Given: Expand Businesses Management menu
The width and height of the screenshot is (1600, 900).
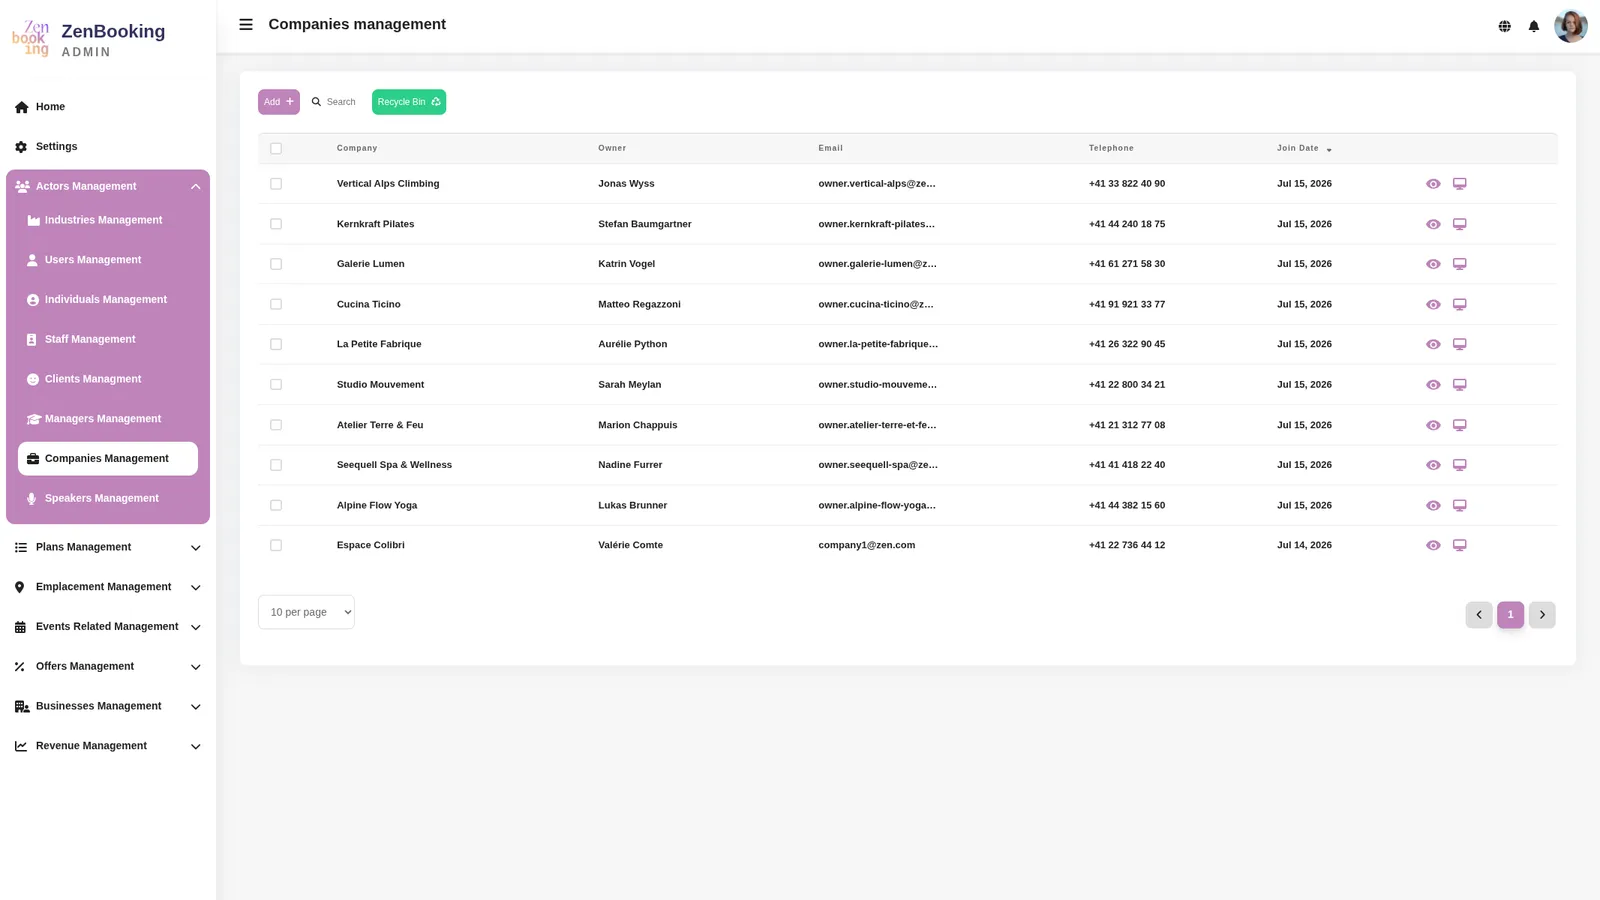Looking at the screenshot, I should click(x=108, y=706).
